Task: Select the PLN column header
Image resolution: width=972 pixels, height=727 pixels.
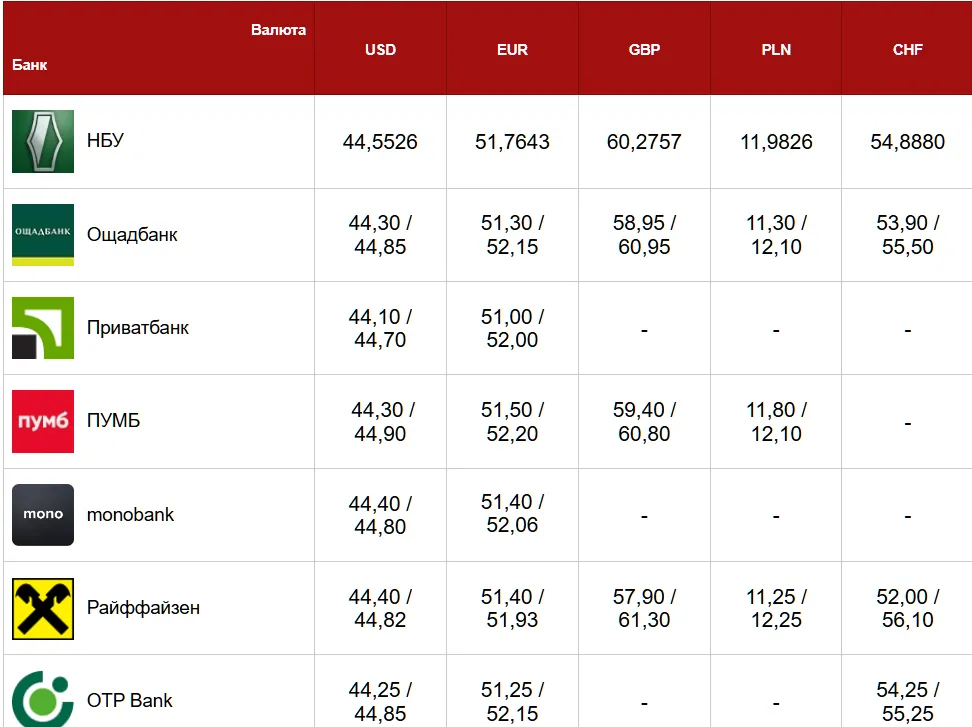Action: 776,50
